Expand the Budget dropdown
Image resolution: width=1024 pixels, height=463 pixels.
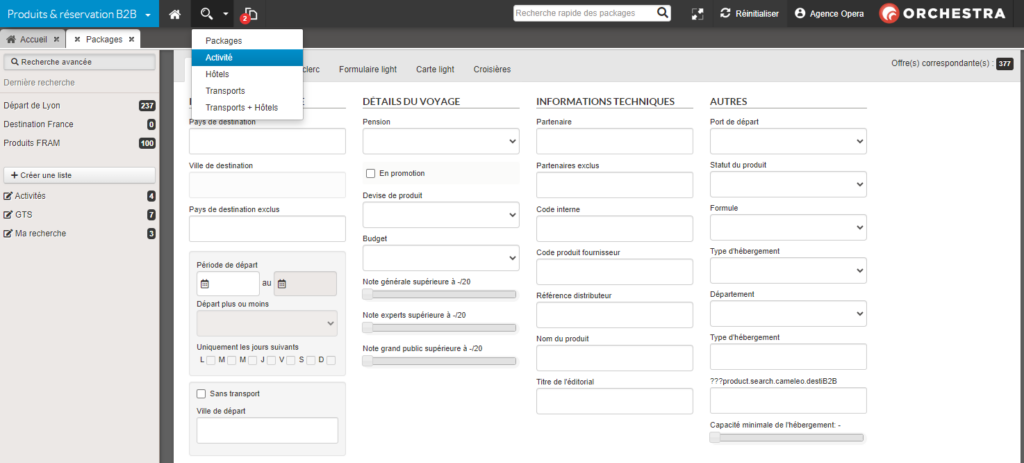click(441, 258)
